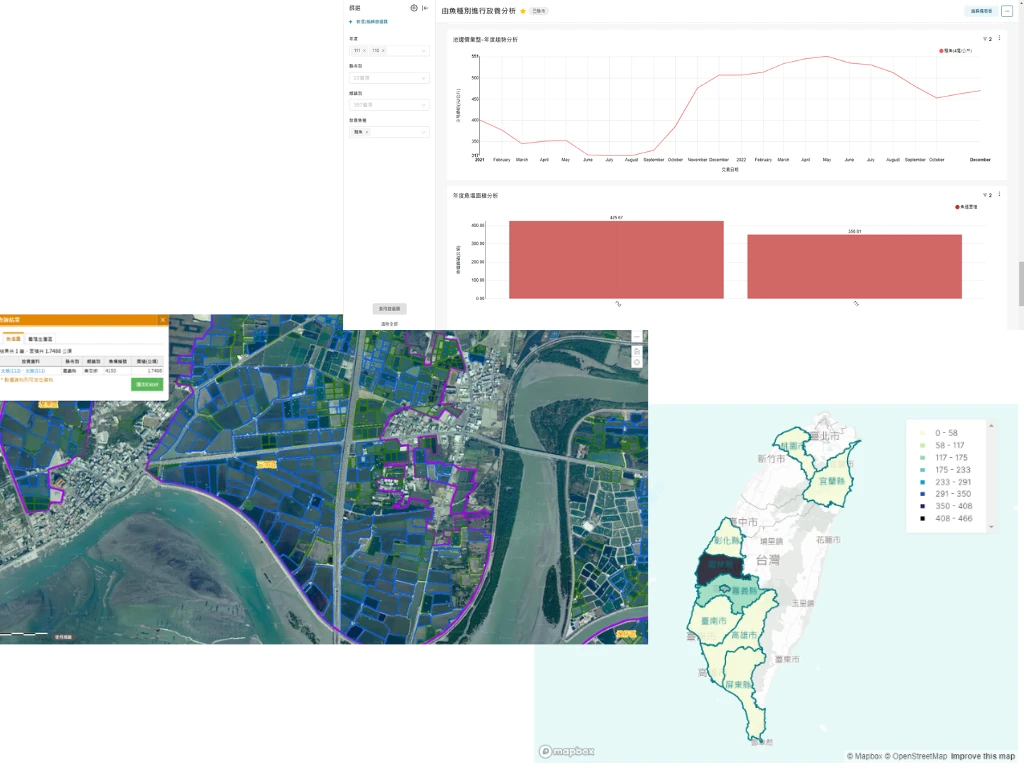Toggle the bar chart legend series
The image size is (1024, 768).
(x=958, y=207)
